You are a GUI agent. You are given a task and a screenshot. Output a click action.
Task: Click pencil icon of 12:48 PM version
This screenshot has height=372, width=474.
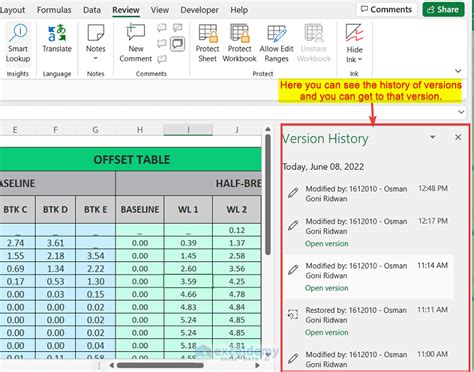[293, 193]
